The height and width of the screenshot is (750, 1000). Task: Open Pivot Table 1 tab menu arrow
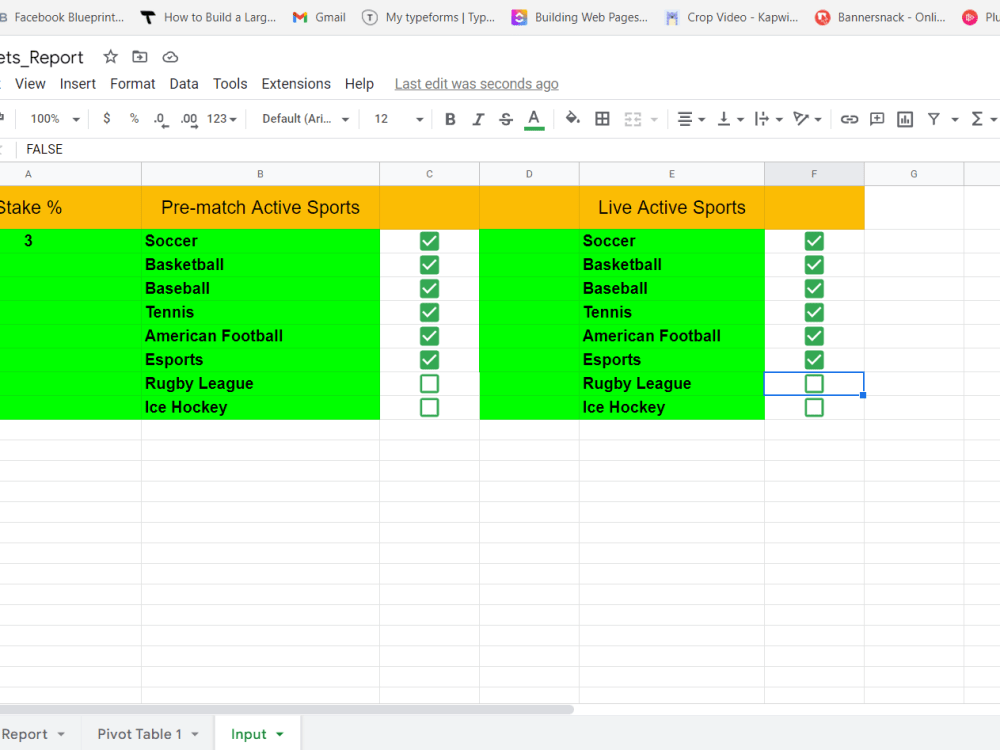195,735
